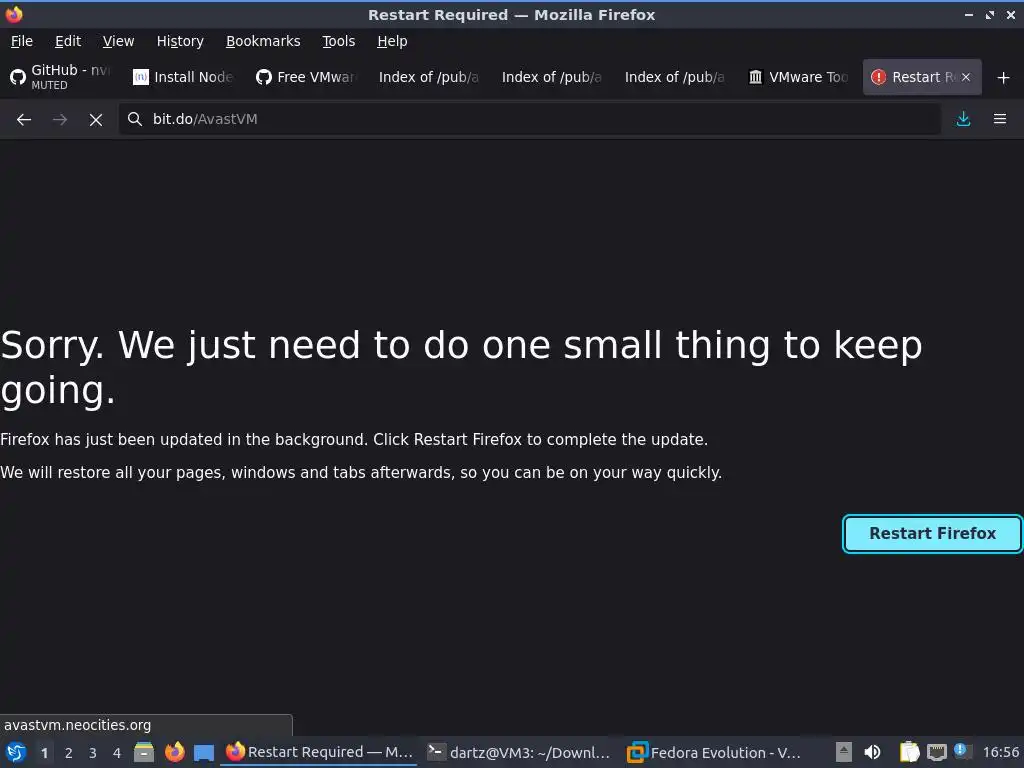
Task: Close the Restart Required tab
Action: [966, 77]
